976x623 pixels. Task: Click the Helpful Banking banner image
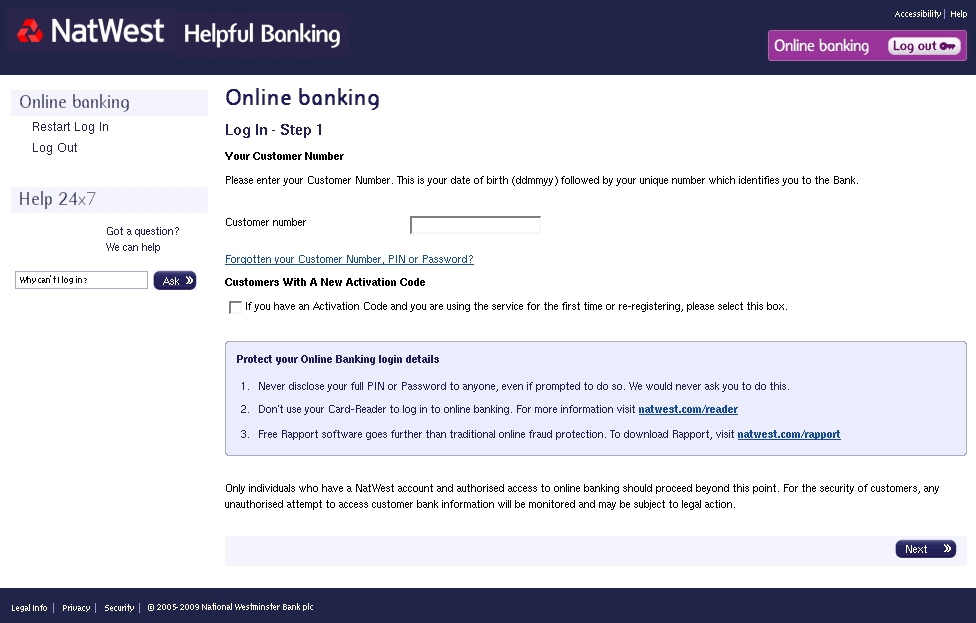(262, 34)
